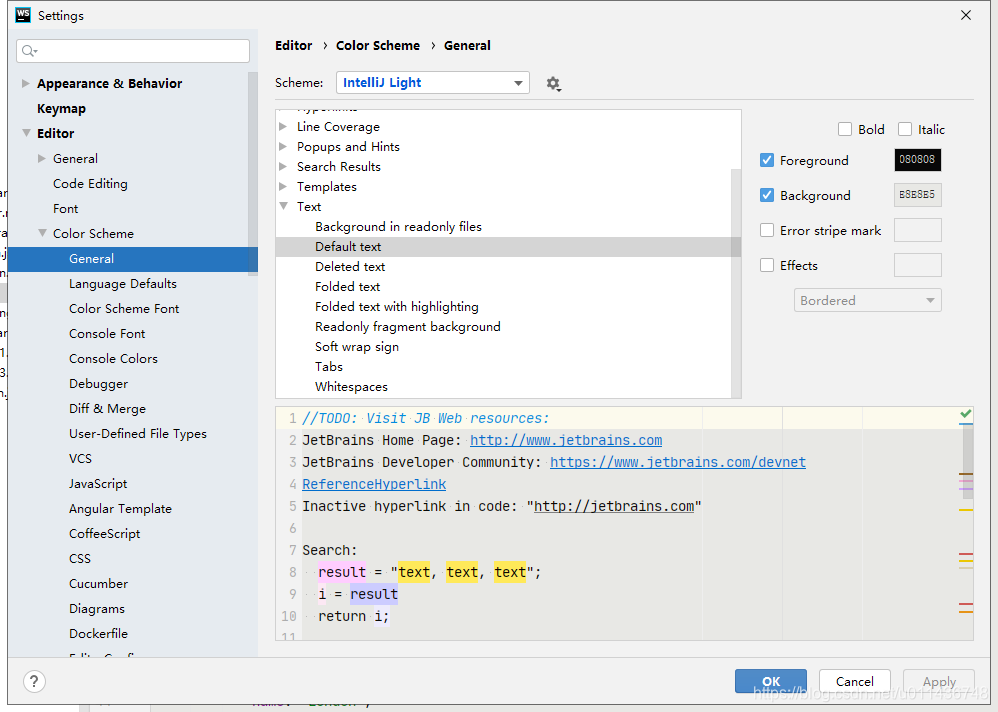The height and width of the screenshot is (712, 998).
Task: Select Console Colors in the sidebar
Action: (x=113, y=358)
